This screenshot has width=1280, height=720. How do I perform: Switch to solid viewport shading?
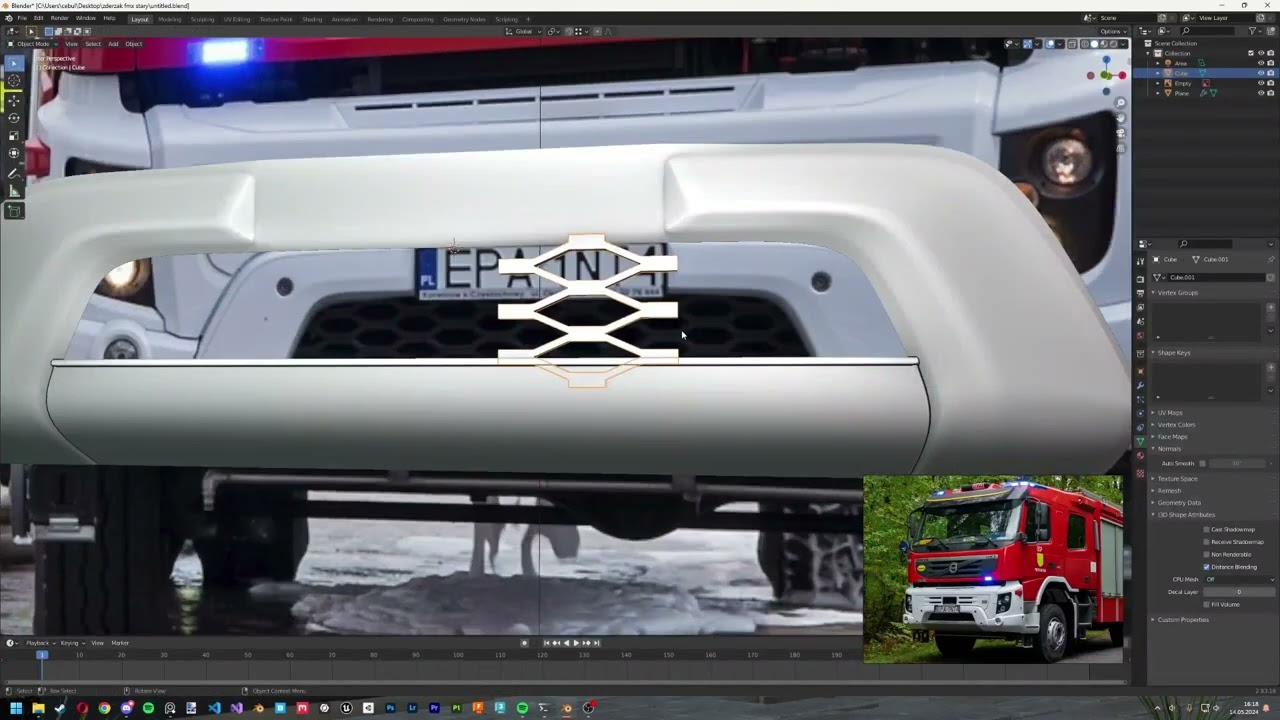point(1094,44)
